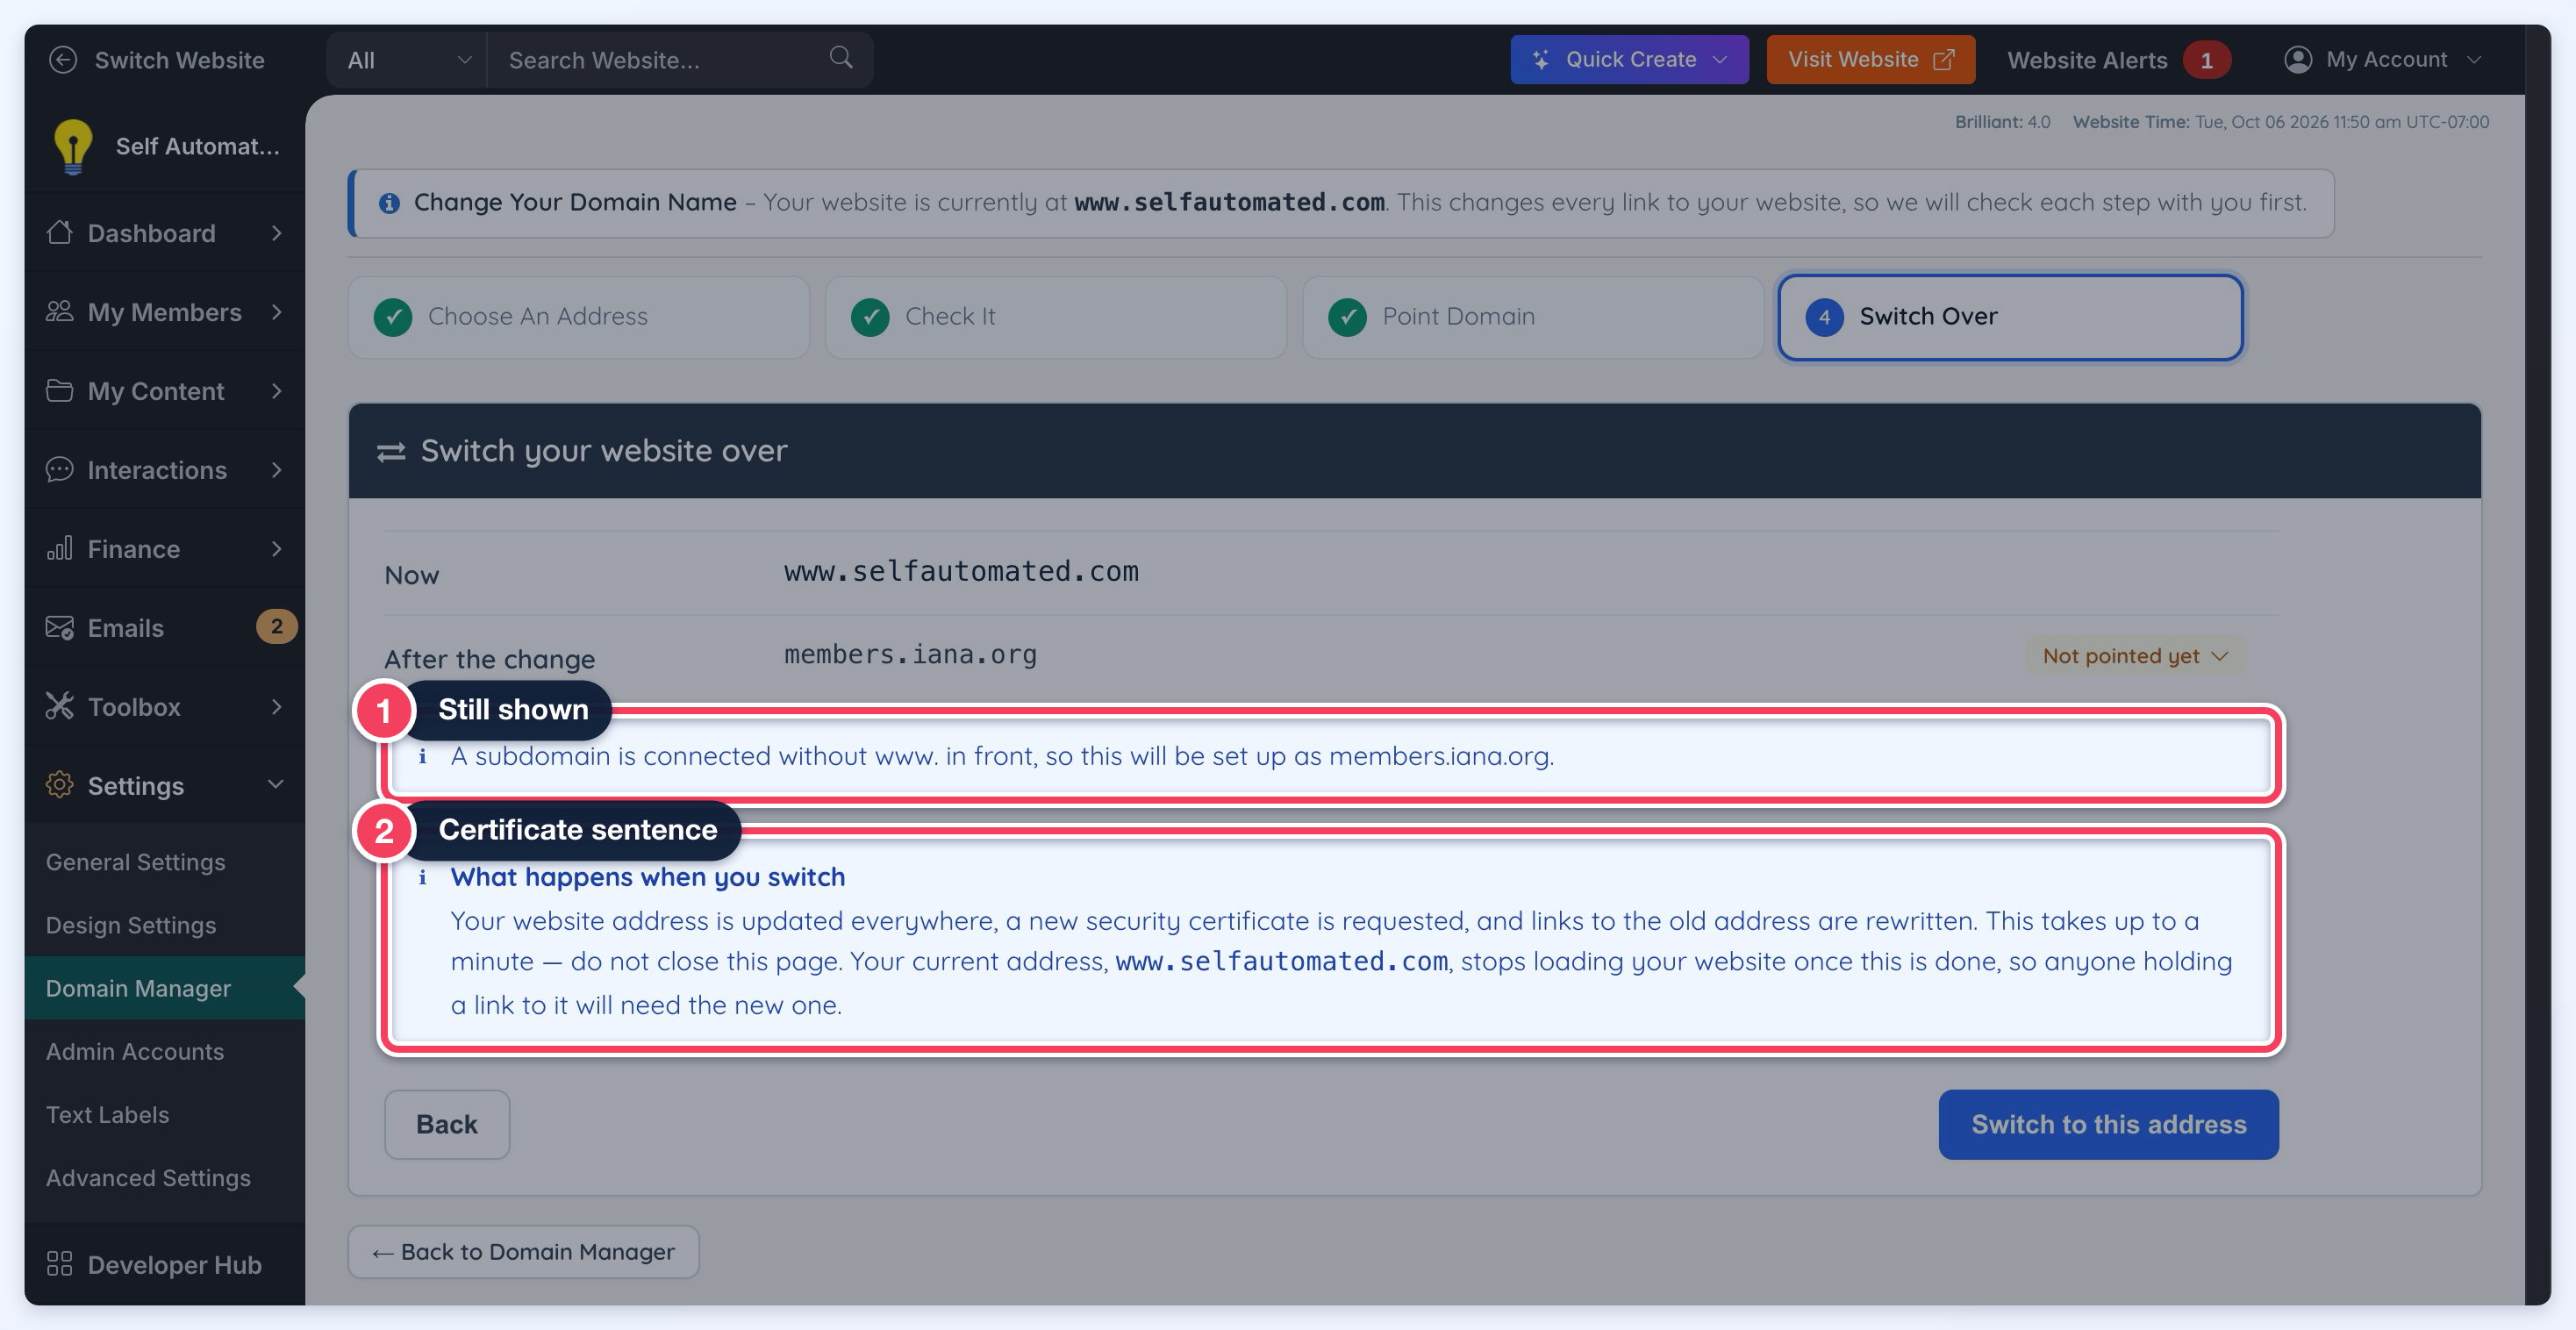Click the search magnifier icon
This screenshot has width=2576, height=1330.
point(841,58)
